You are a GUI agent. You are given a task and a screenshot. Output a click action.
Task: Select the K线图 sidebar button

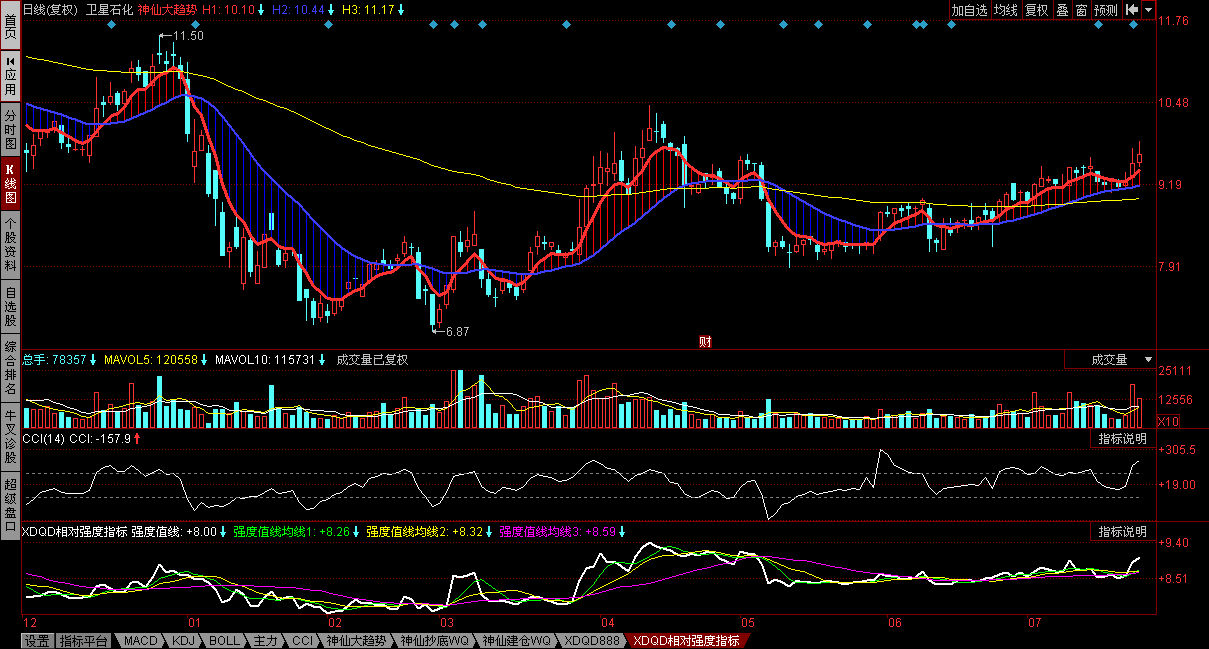point(10,183)
